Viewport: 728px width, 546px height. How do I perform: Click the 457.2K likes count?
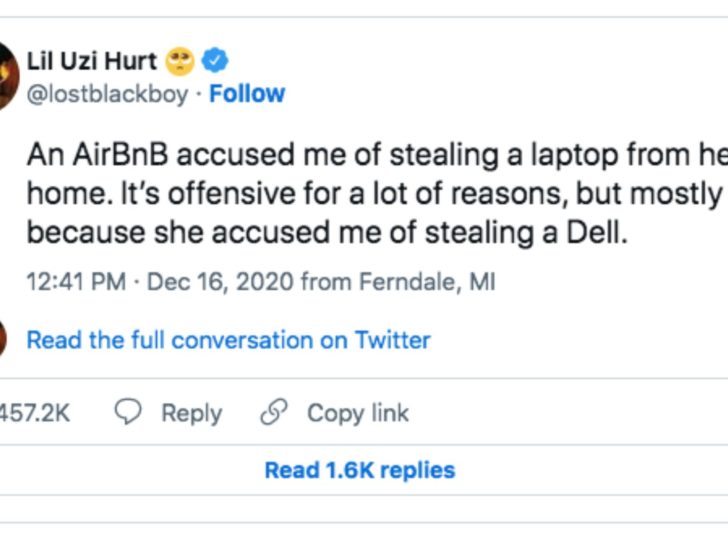tap(34, 413)
